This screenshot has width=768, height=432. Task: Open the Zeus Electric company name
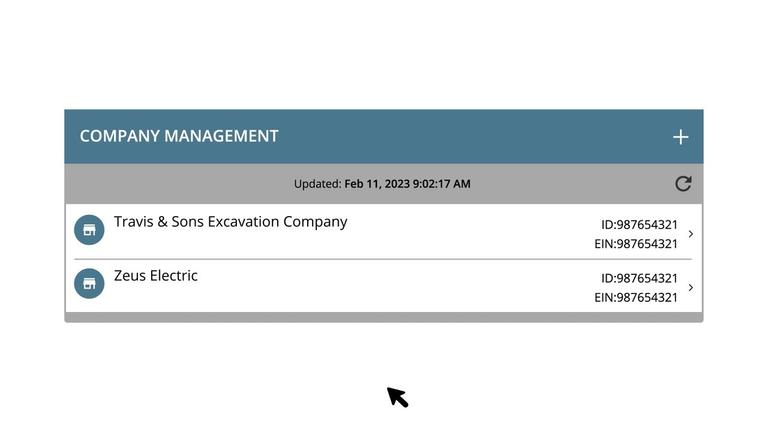(155, 276)
